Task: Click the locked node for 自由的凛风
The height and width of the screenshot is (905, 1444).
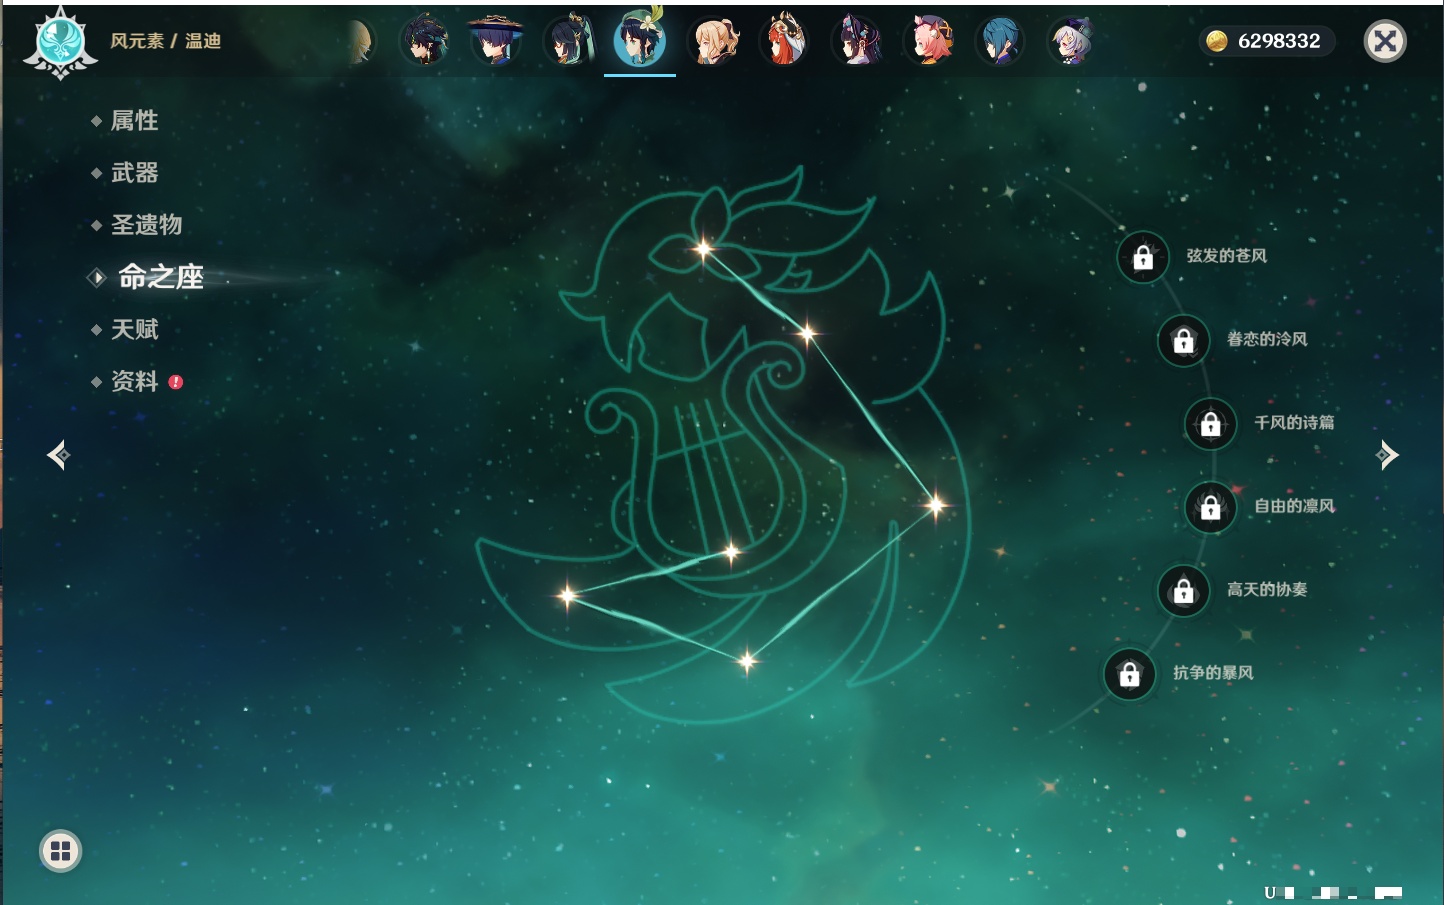Action: (x=1210, y=507)
